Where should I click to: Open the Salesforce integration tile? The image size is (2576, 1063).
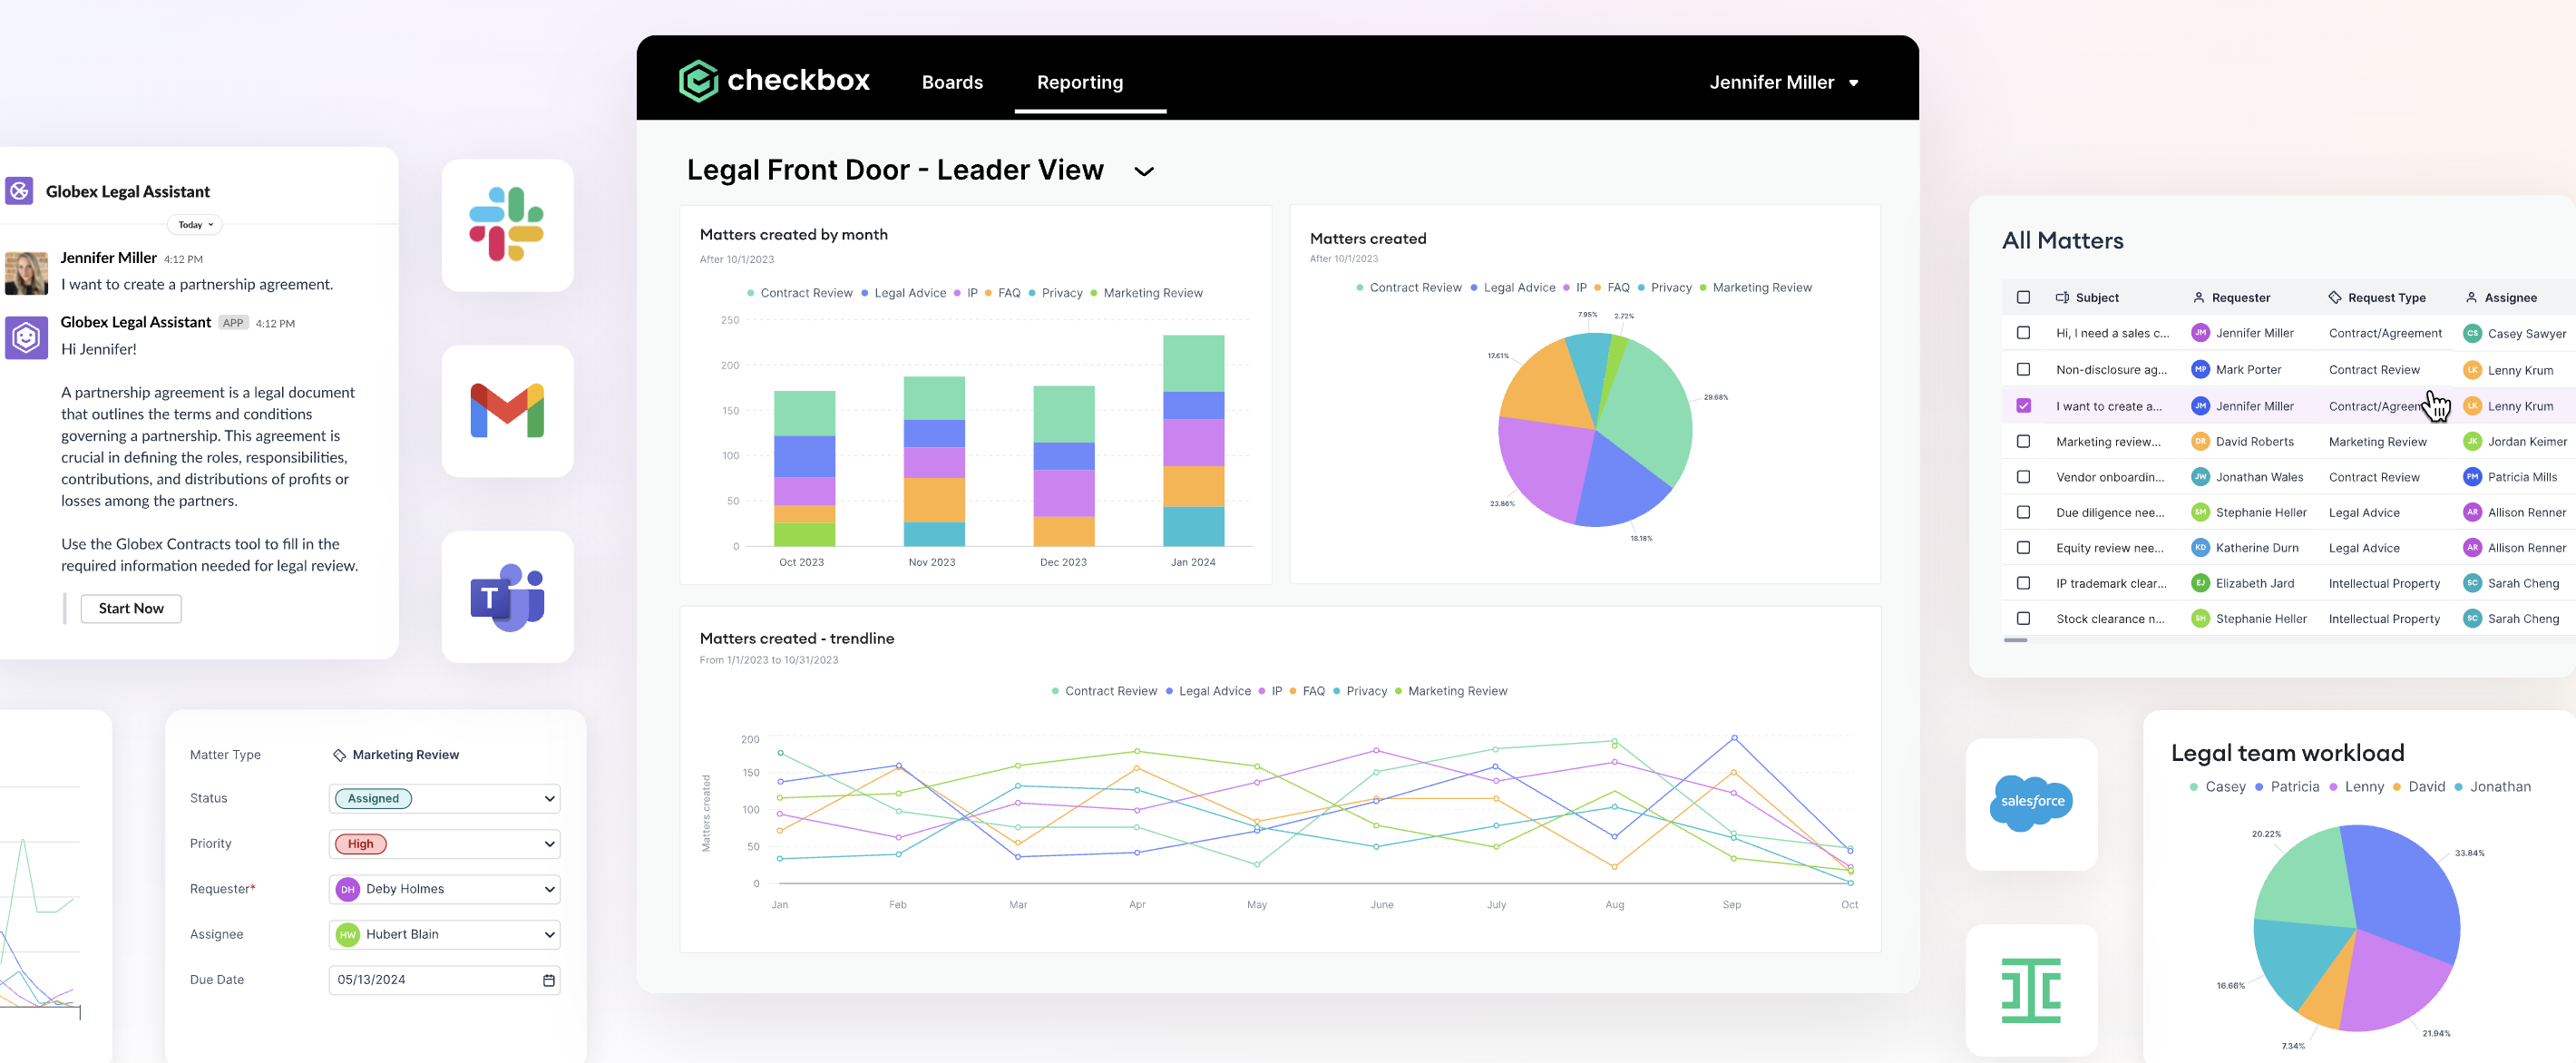click(2031, 801)
